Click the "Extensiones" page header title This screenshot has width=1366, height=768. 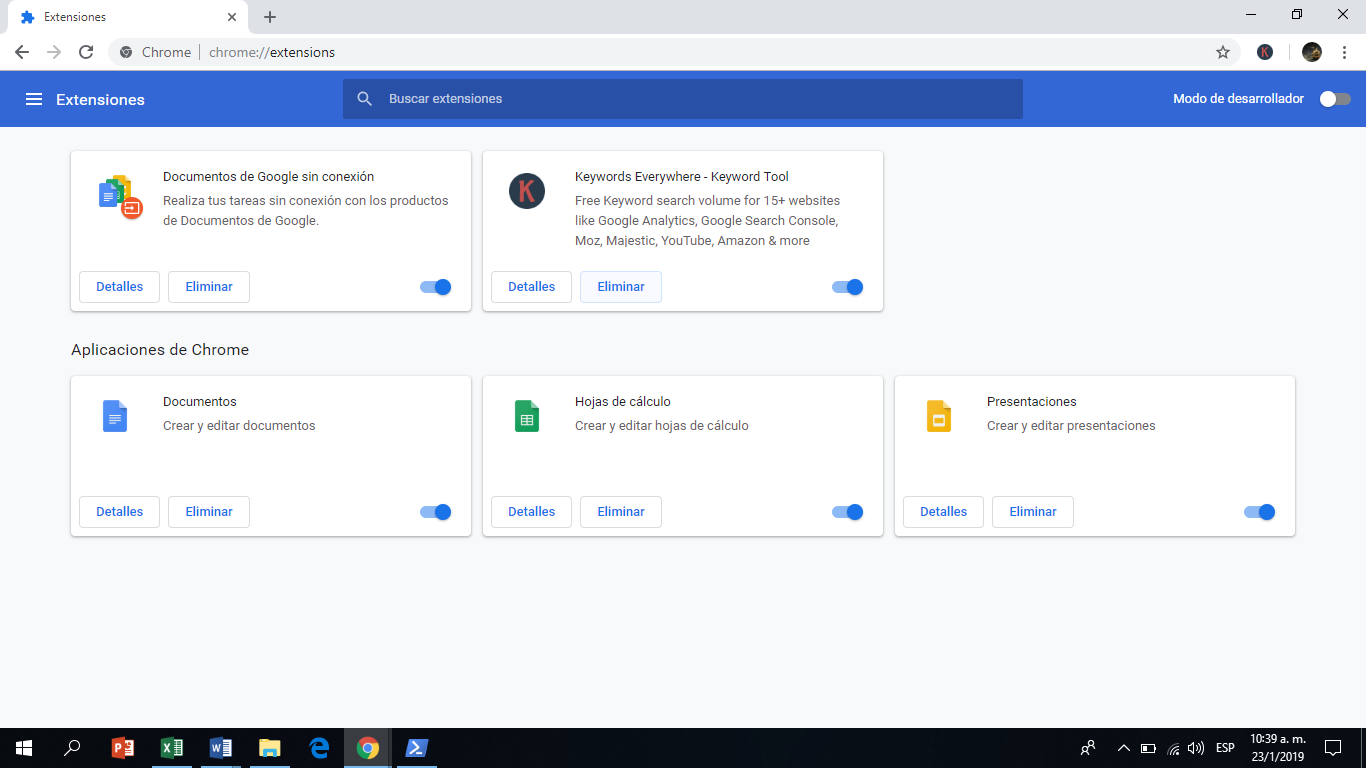pyautogui.click(x=100, y=99)
